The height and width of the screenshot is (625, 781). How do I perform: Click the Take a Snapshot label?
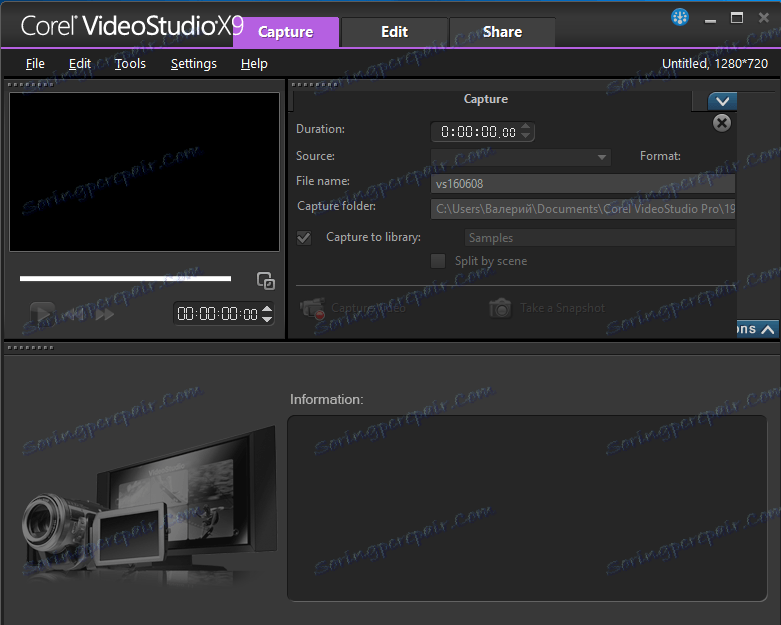562,308
